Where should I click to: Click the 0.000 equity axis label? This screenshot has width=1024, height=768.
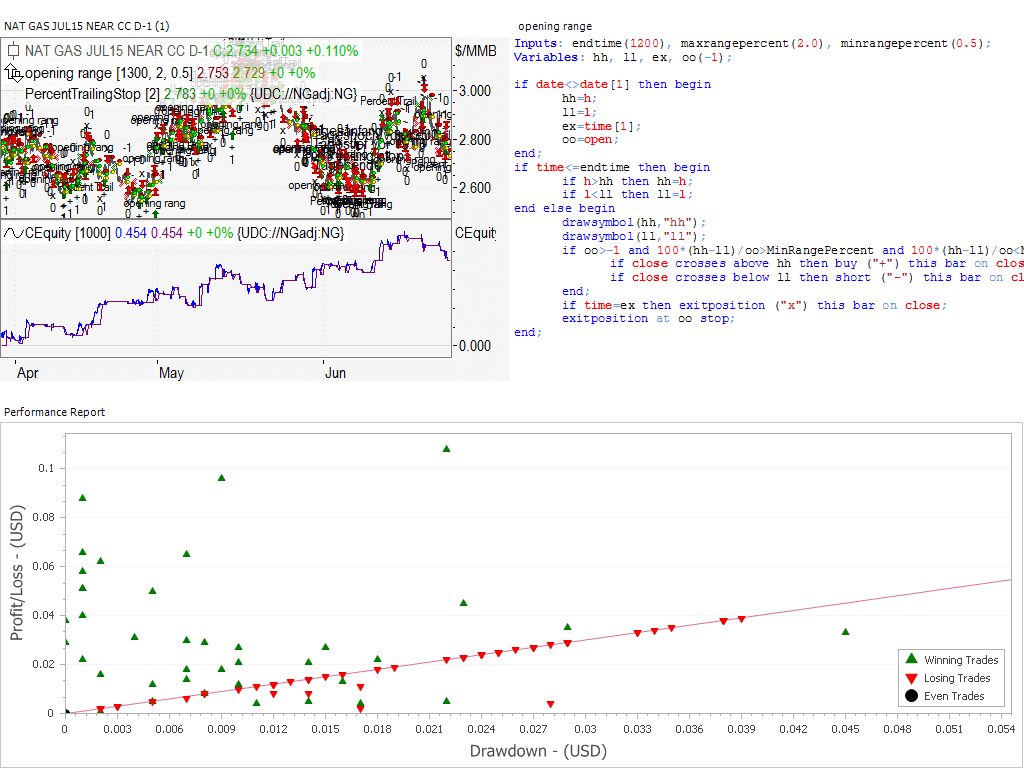coord(475,345)
